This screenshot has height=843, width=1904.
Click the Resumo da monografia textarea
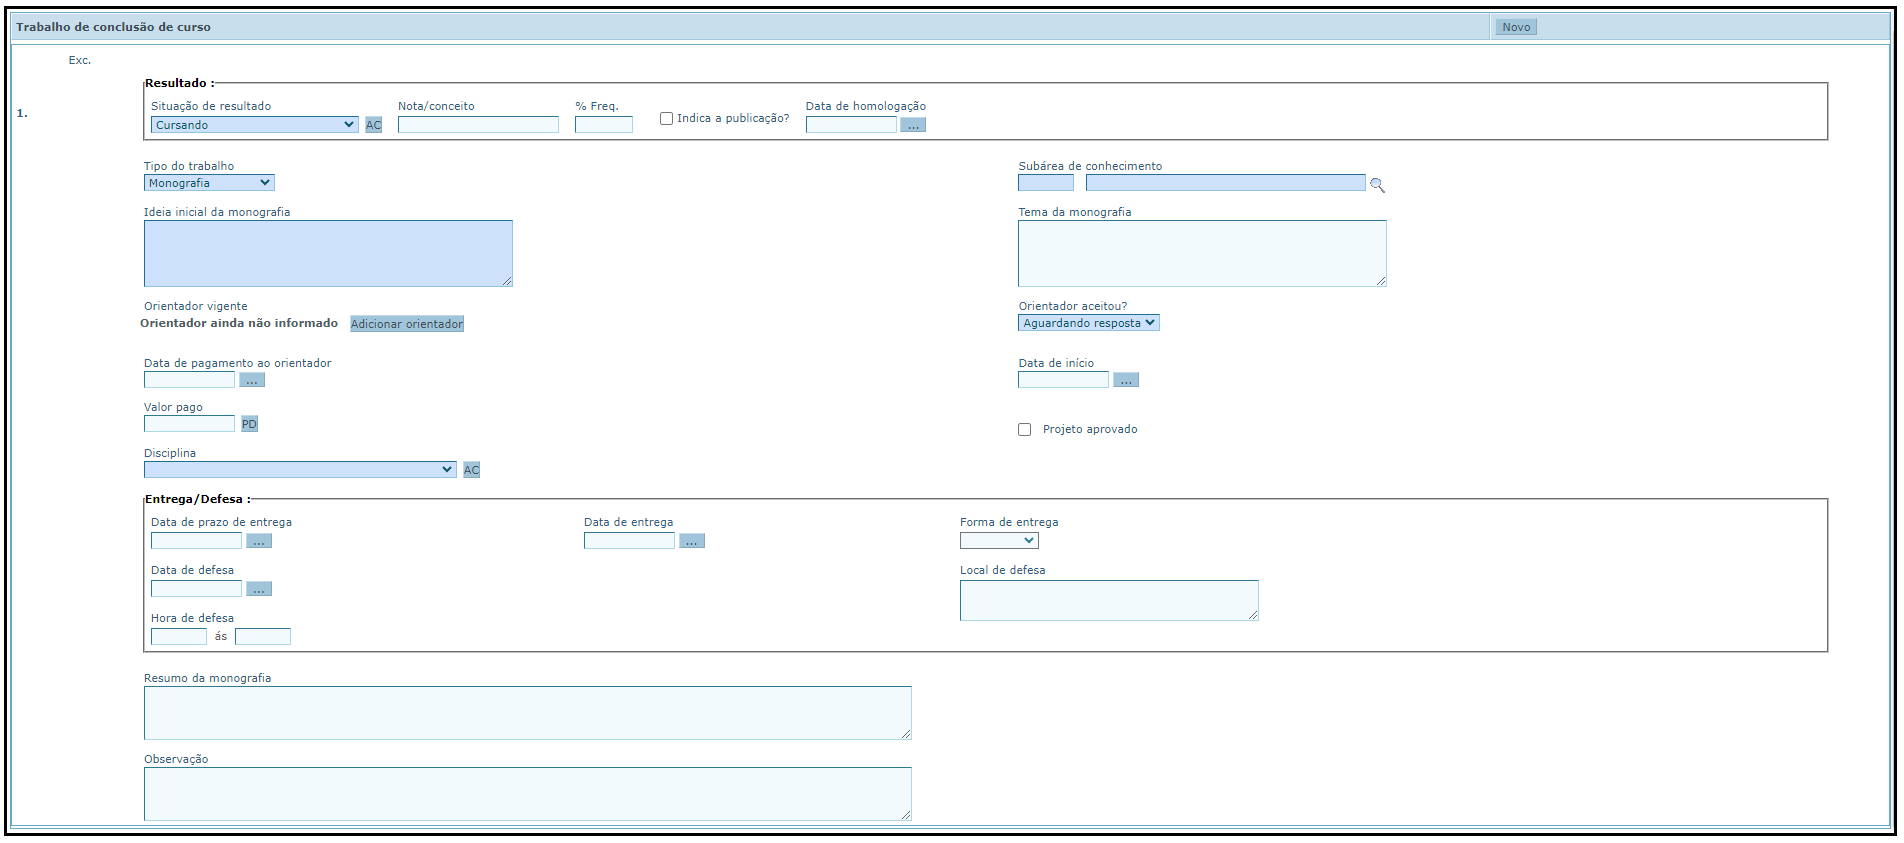point(528,713)
